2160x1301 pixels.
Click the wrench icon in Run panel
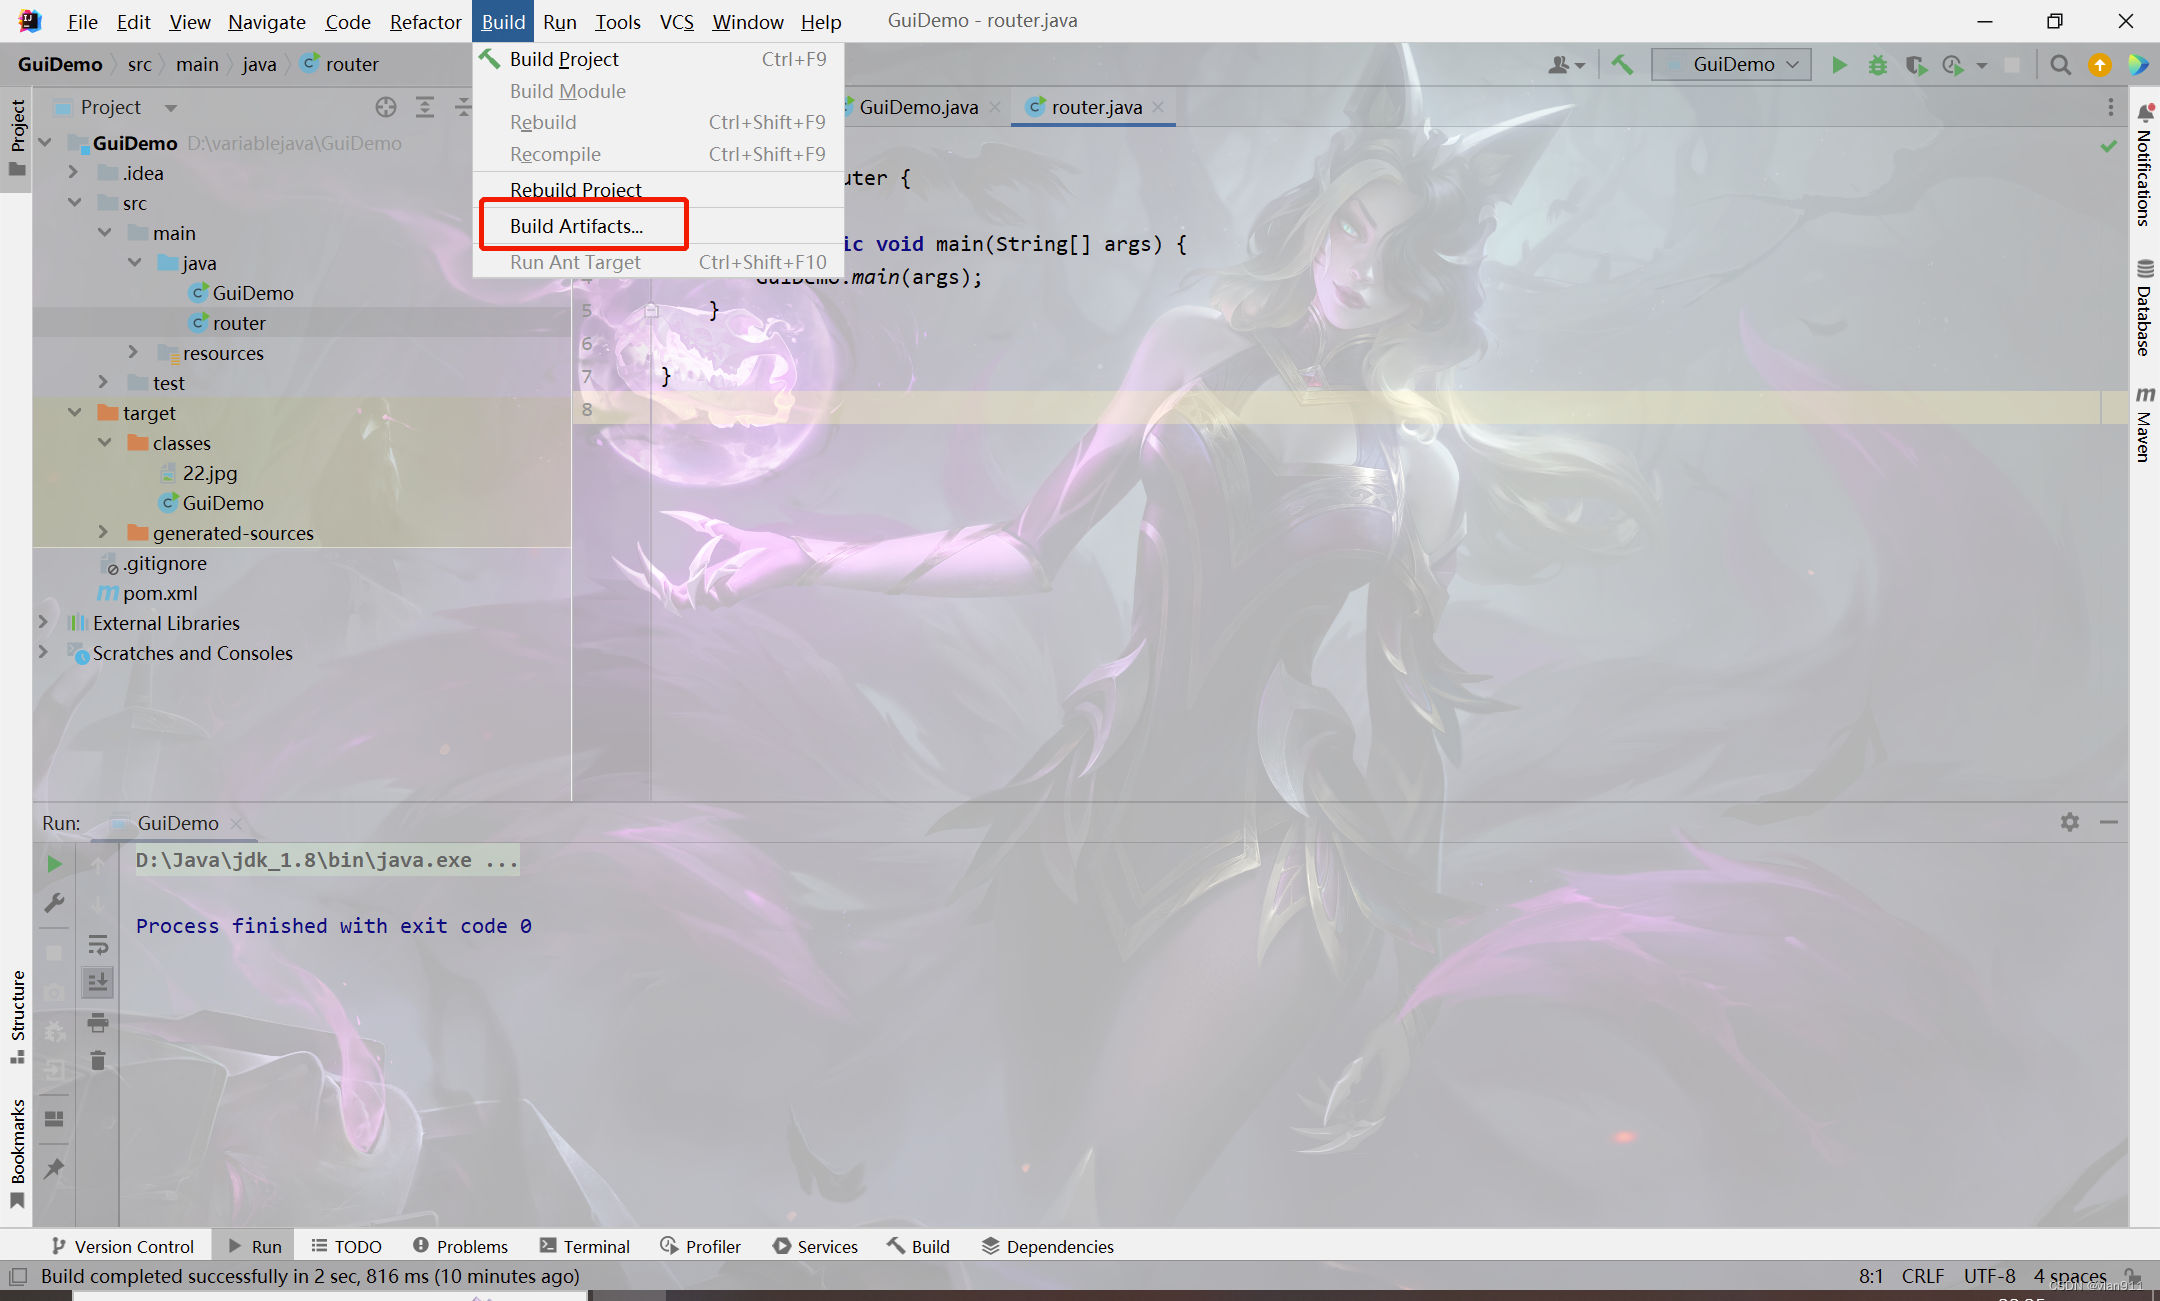pyautogui.click(x=54, y=903)
